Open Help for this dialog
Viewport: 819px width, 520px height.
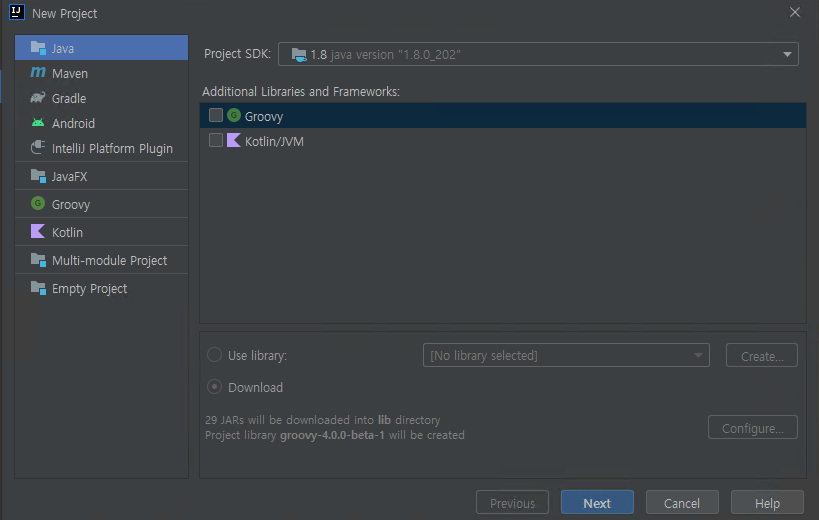[767, 503]
